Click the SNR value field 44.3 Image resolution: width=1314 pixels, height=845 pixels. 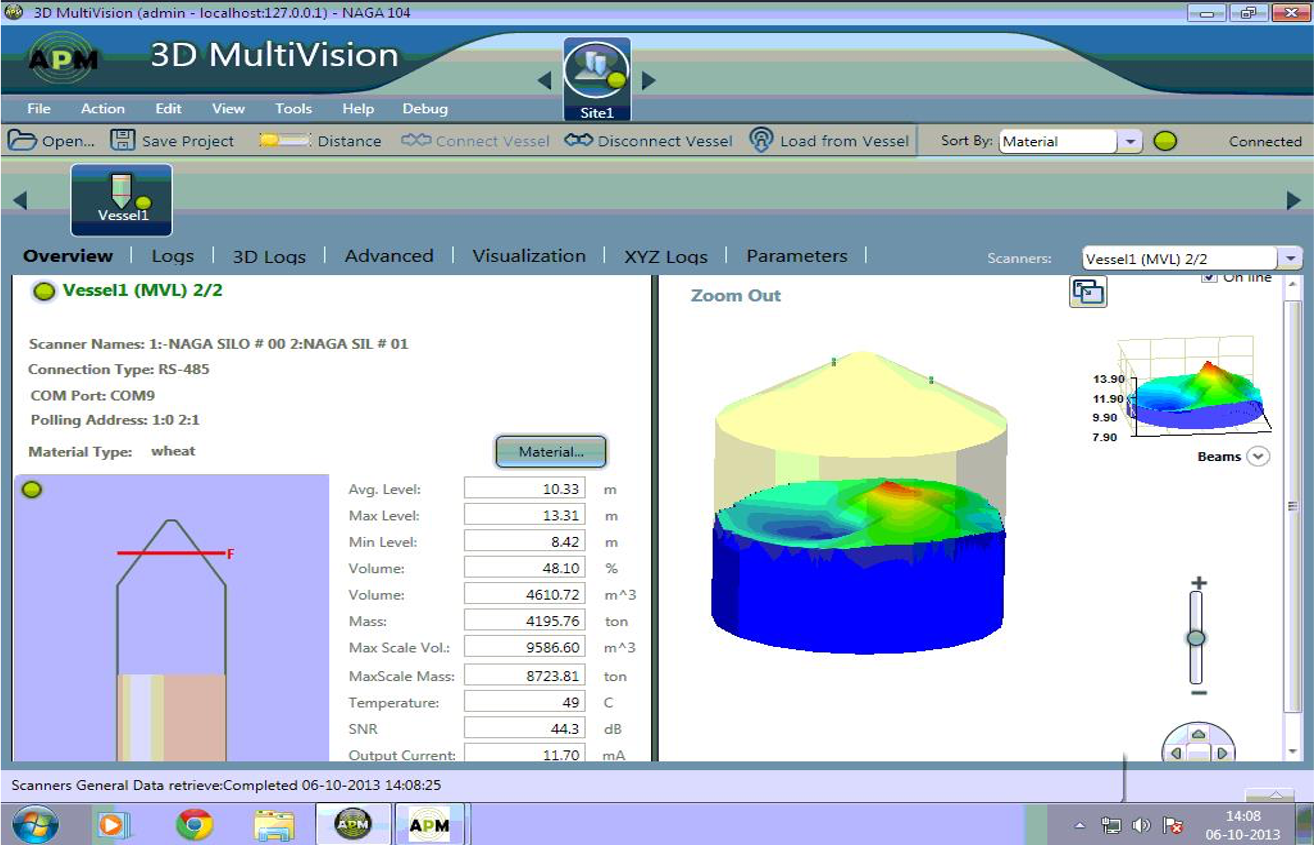point(525,729)
